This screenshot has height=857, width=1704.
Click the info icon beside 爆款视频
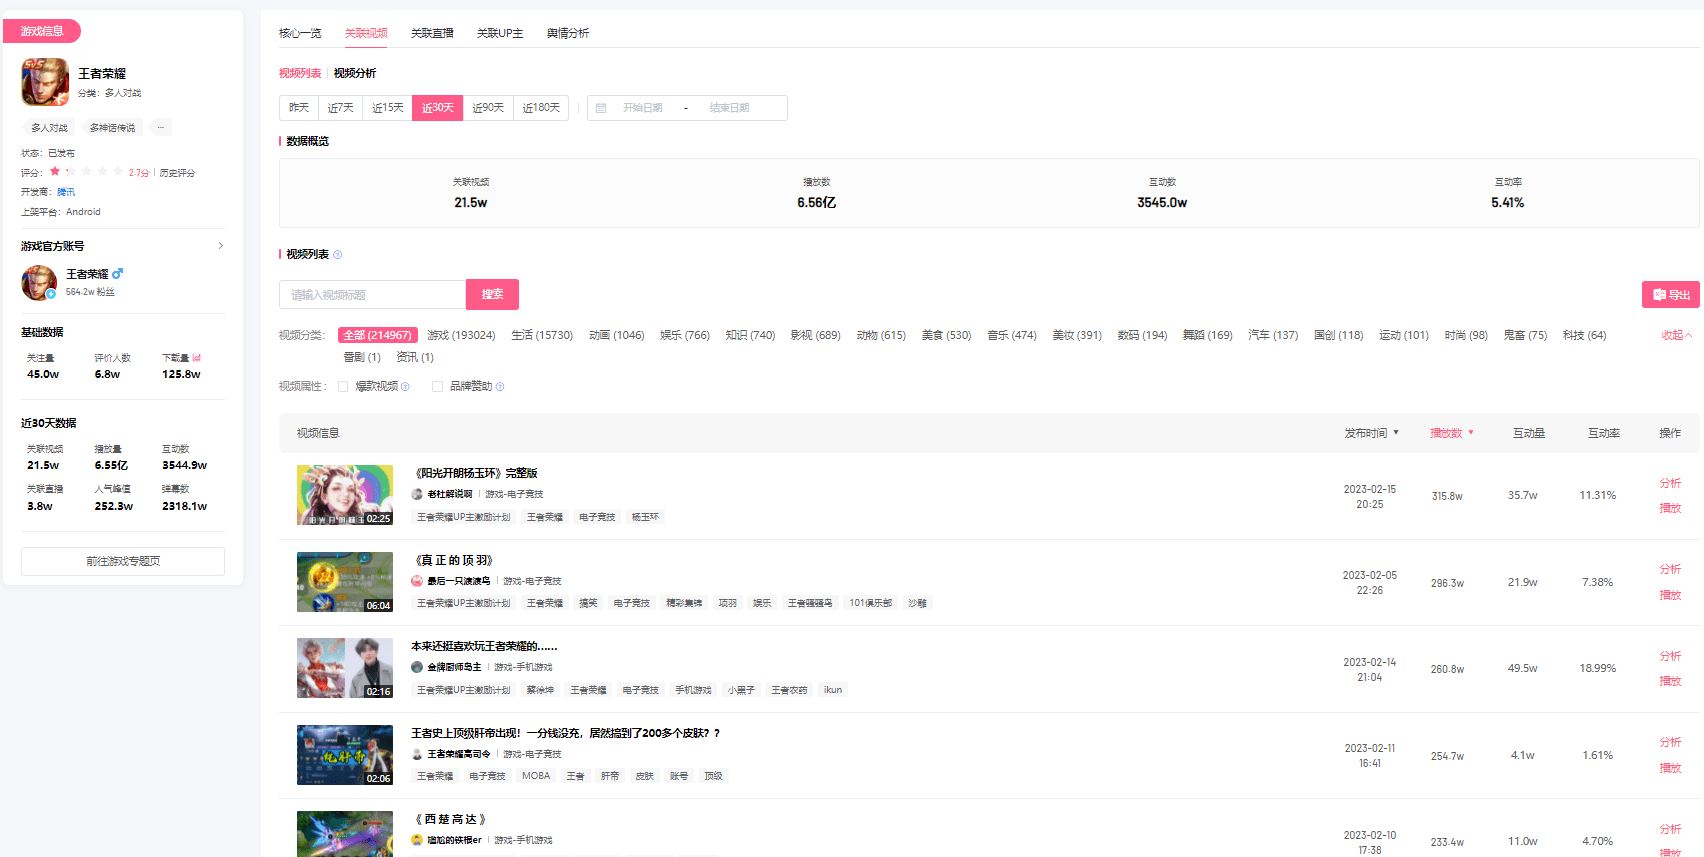click(x=405, y=387)
